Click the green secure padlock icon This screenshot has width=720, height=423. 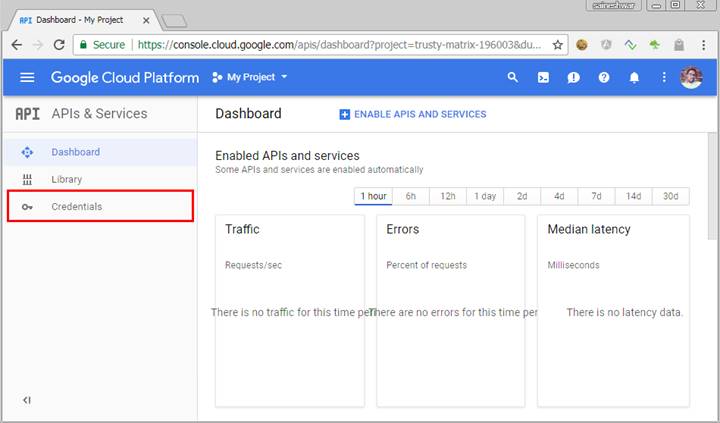tap(83, 45)
